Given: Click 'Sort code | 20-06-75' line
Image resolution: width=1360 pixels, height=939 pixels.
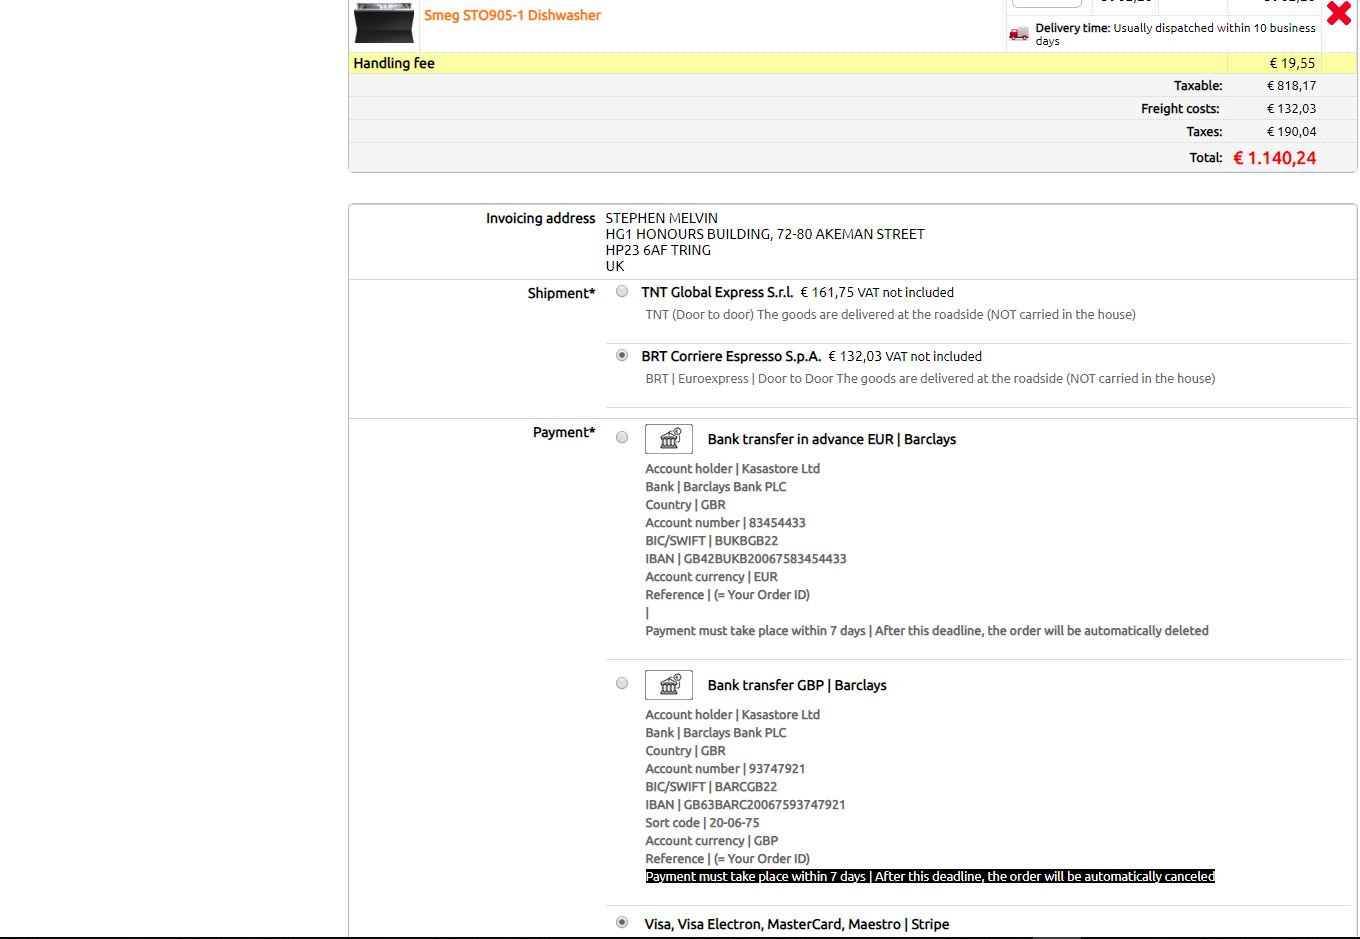Looking at the screenshot, I should click(x=702, y=823).
